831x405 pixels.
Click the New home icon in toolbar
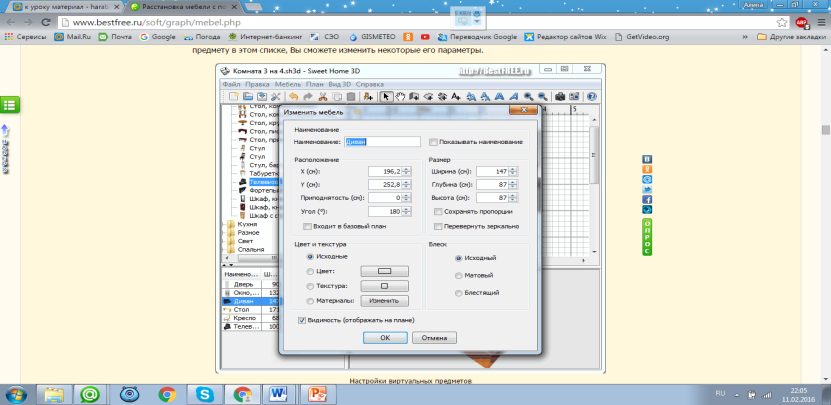[234, 96]
